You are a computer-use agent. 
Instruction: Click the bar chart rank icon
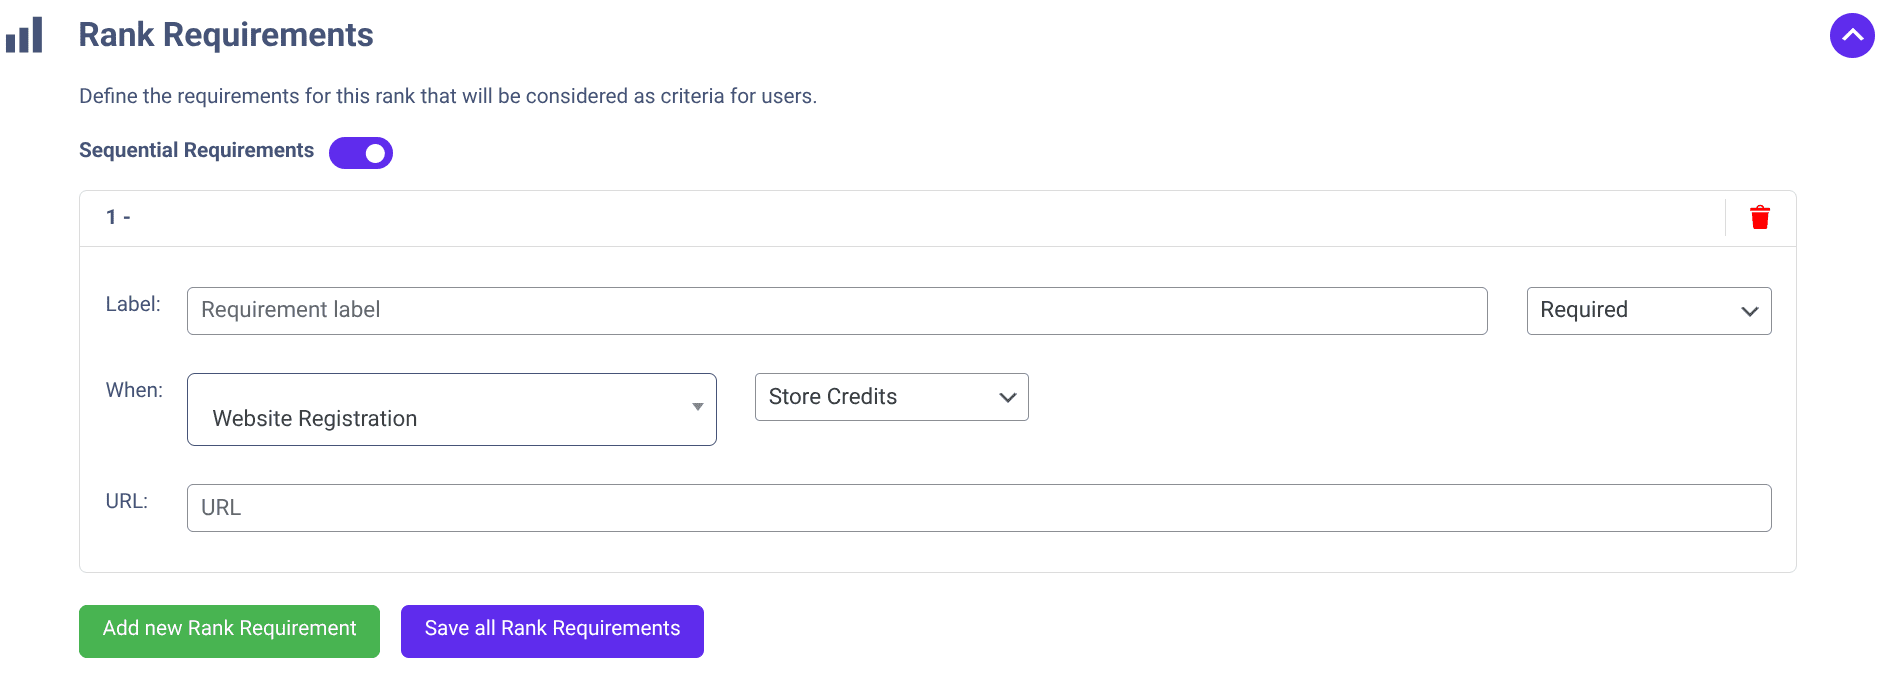coord(24,35)
